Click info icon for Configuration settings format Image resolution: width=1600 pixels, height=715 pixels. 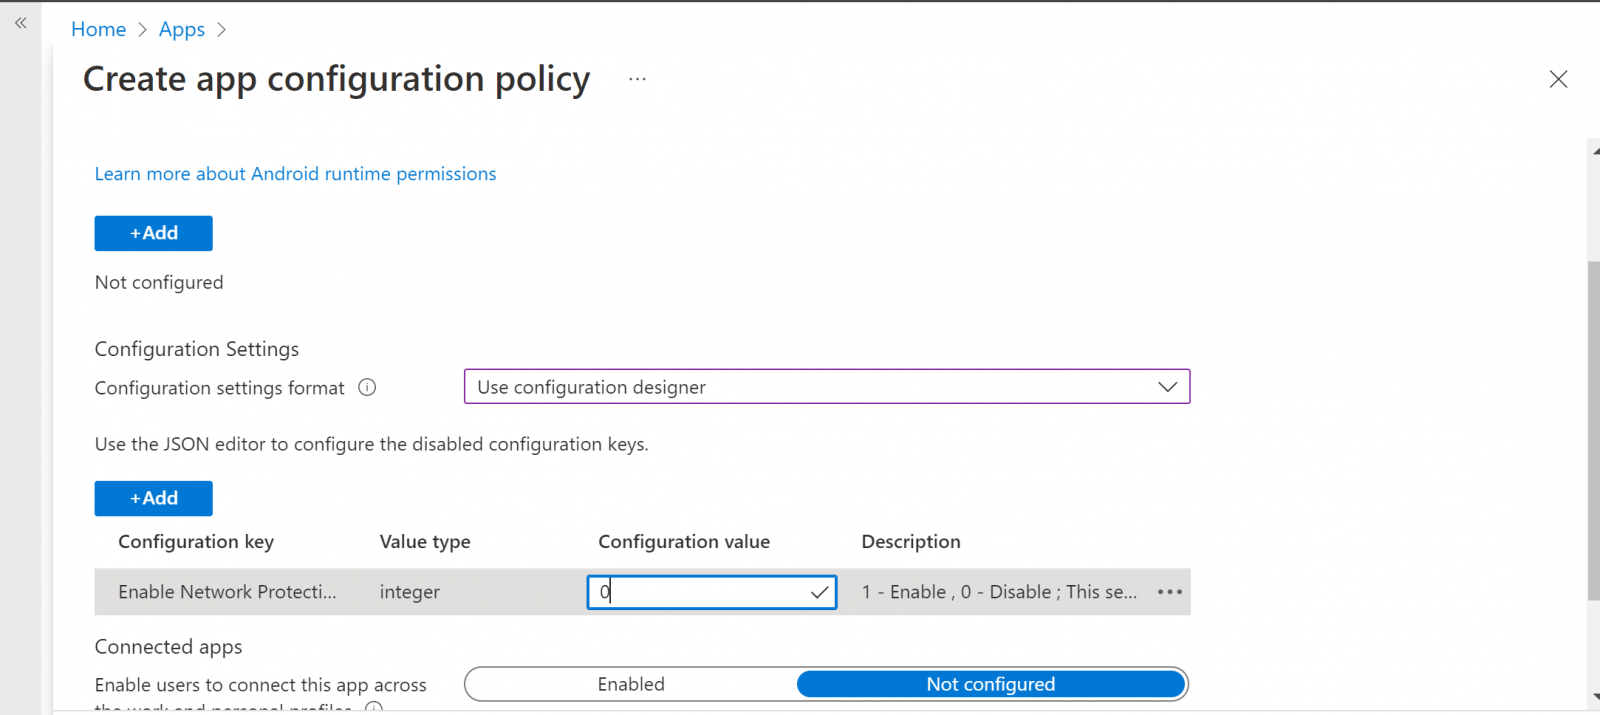[367, 388]
